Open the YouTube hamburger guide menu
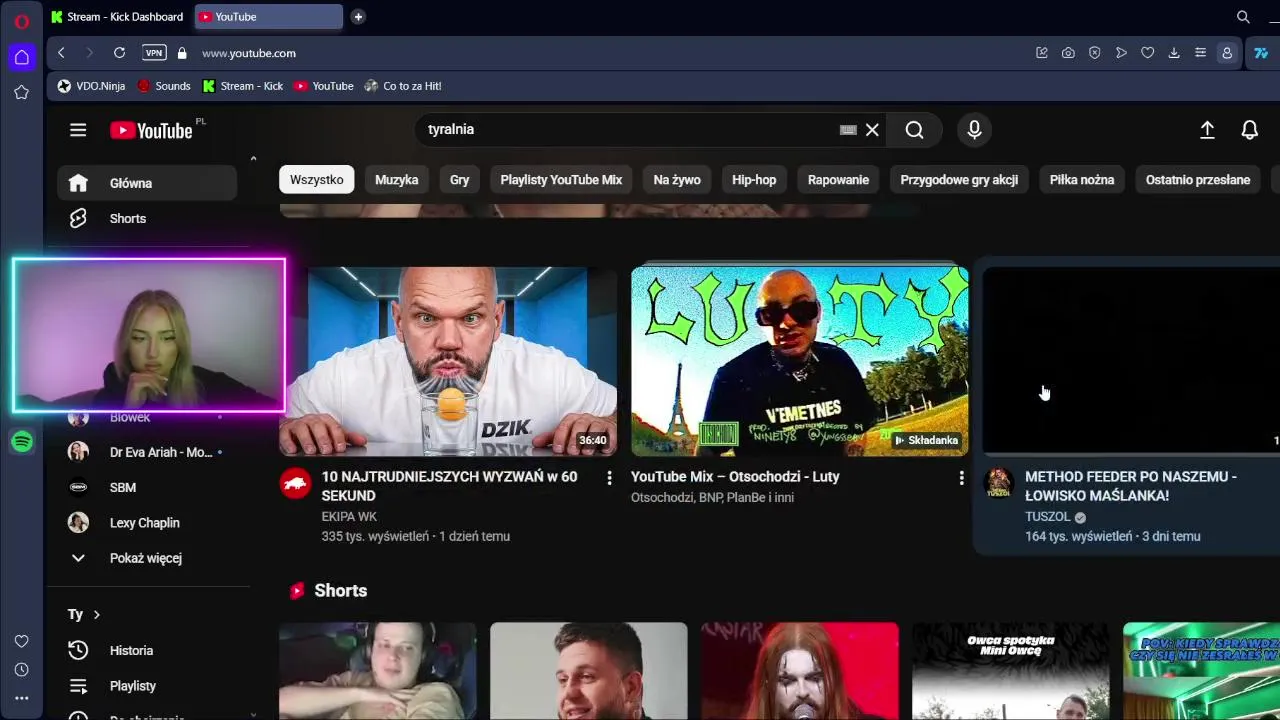The width and height of the screenshot is (1280, 720). click(78, 130)
